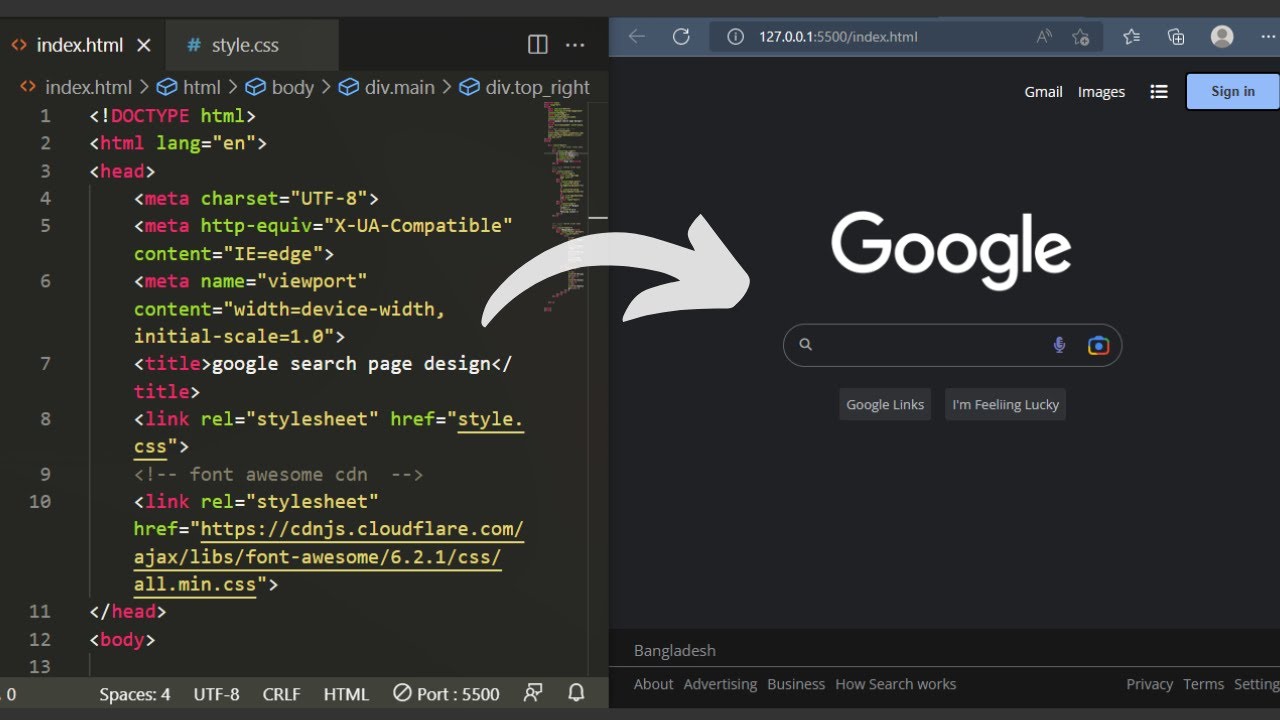Open the feedback icon in status bar
The image size is (1280, 720).
(533, 693)
